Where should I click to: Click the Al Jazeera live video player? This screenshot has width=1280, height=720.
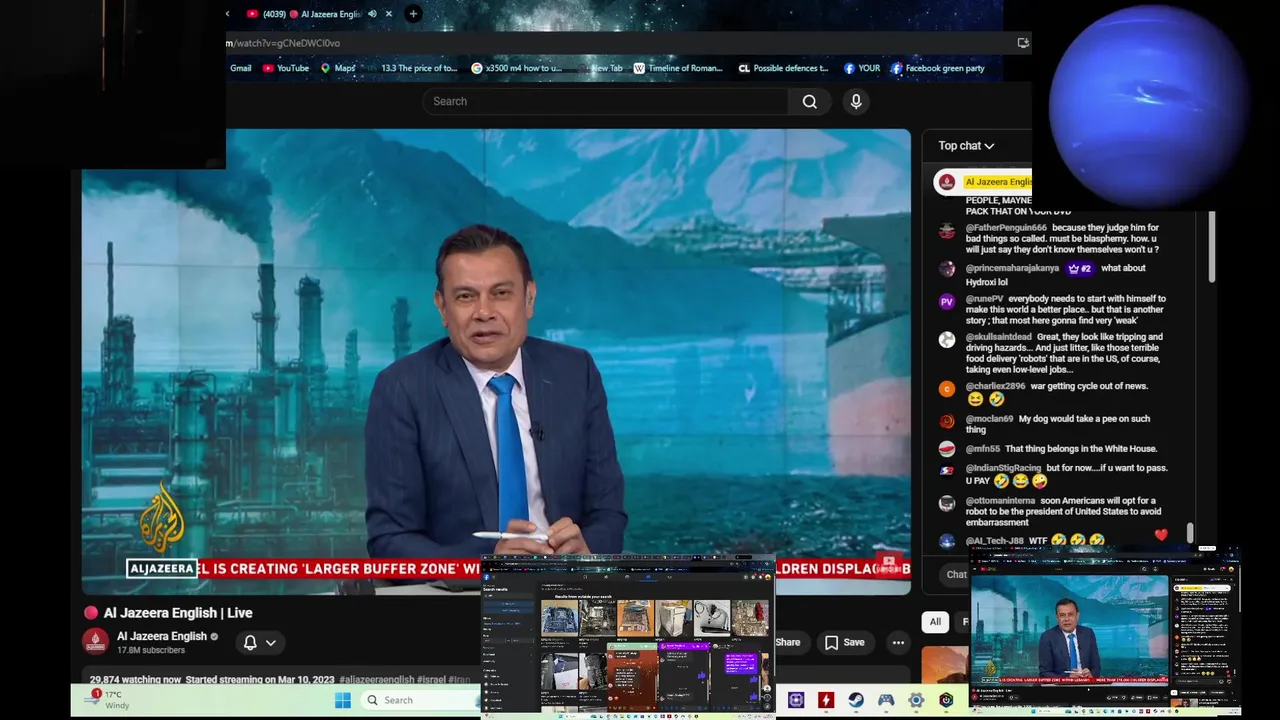[x=496, y=360]
